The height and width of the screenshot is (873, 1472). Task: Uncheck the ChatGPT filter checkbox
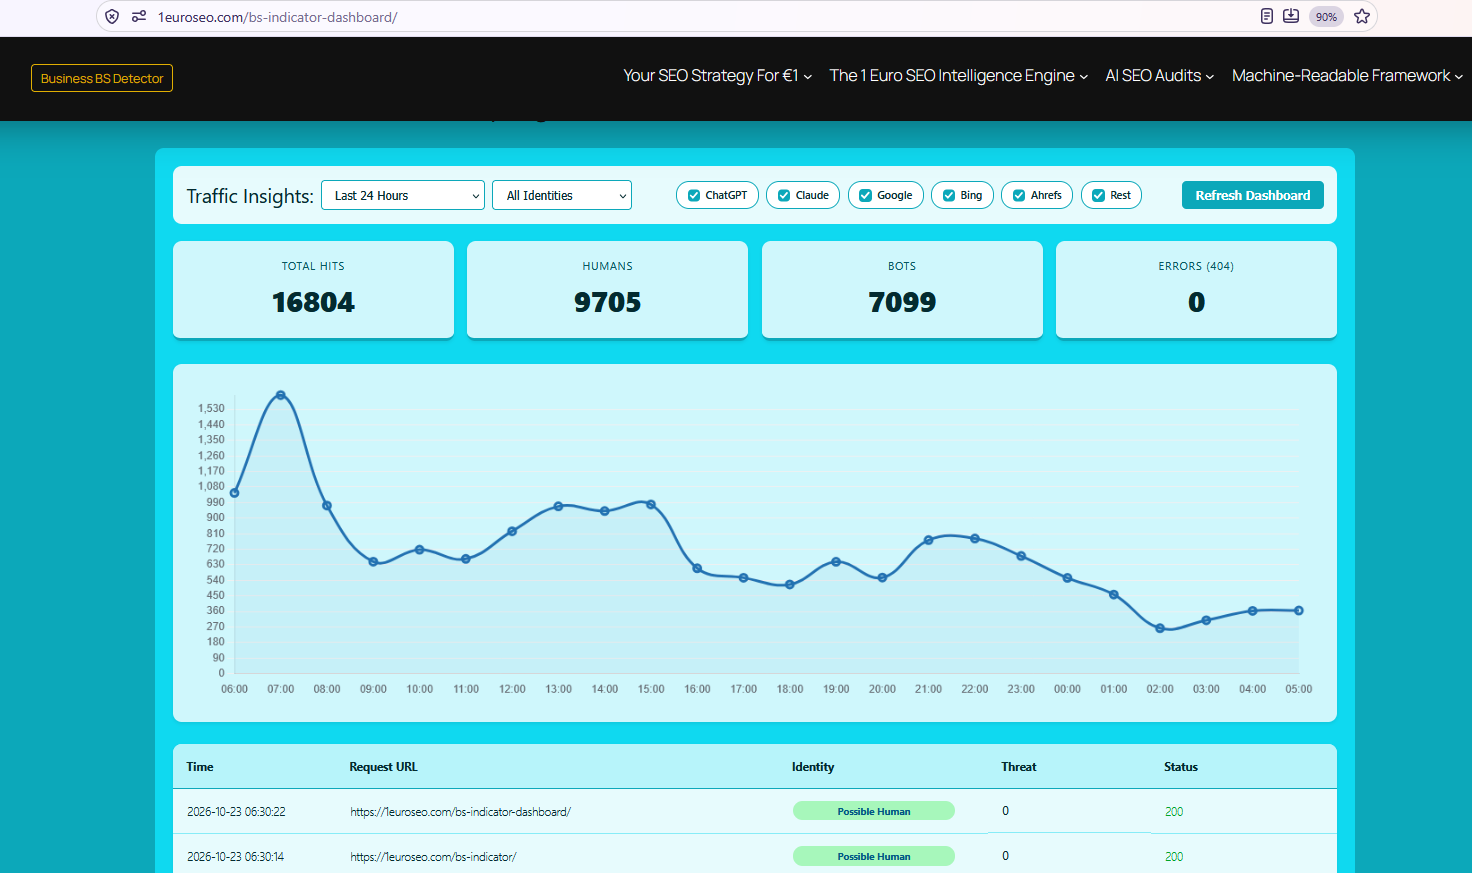pyautogui.click(x=694, y=196)
